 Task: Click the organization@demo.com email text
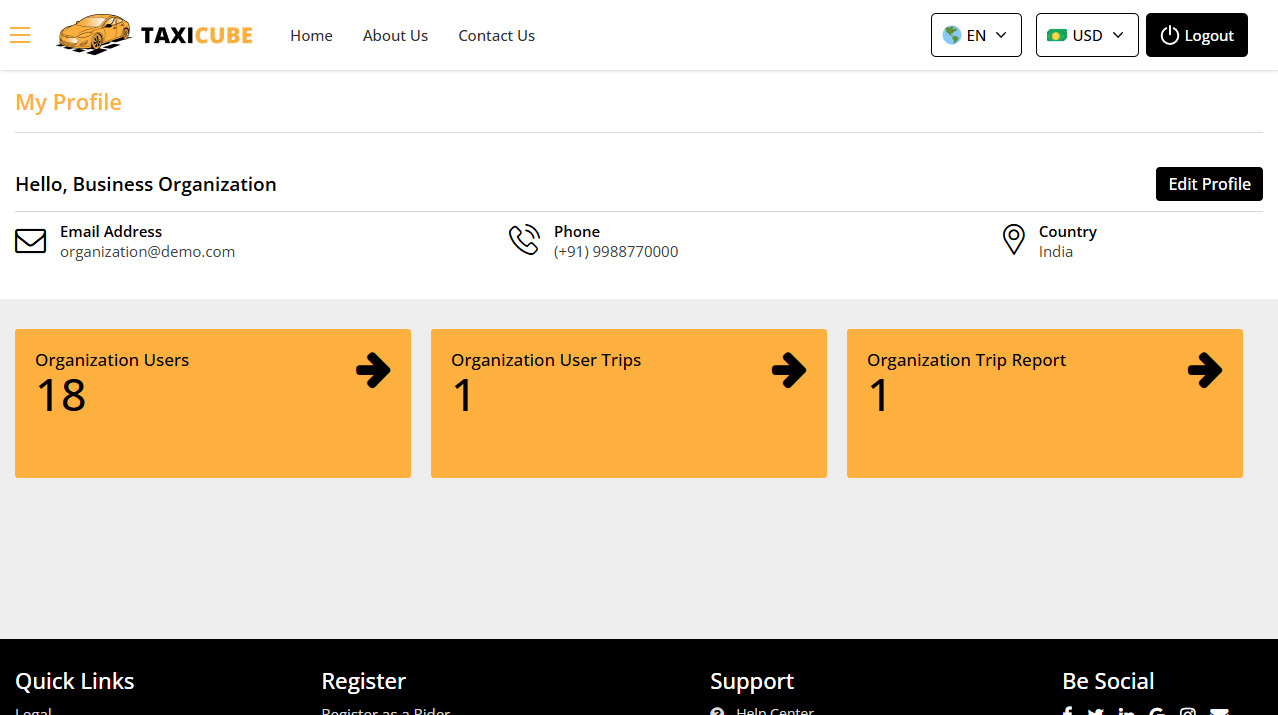point(147,251)
